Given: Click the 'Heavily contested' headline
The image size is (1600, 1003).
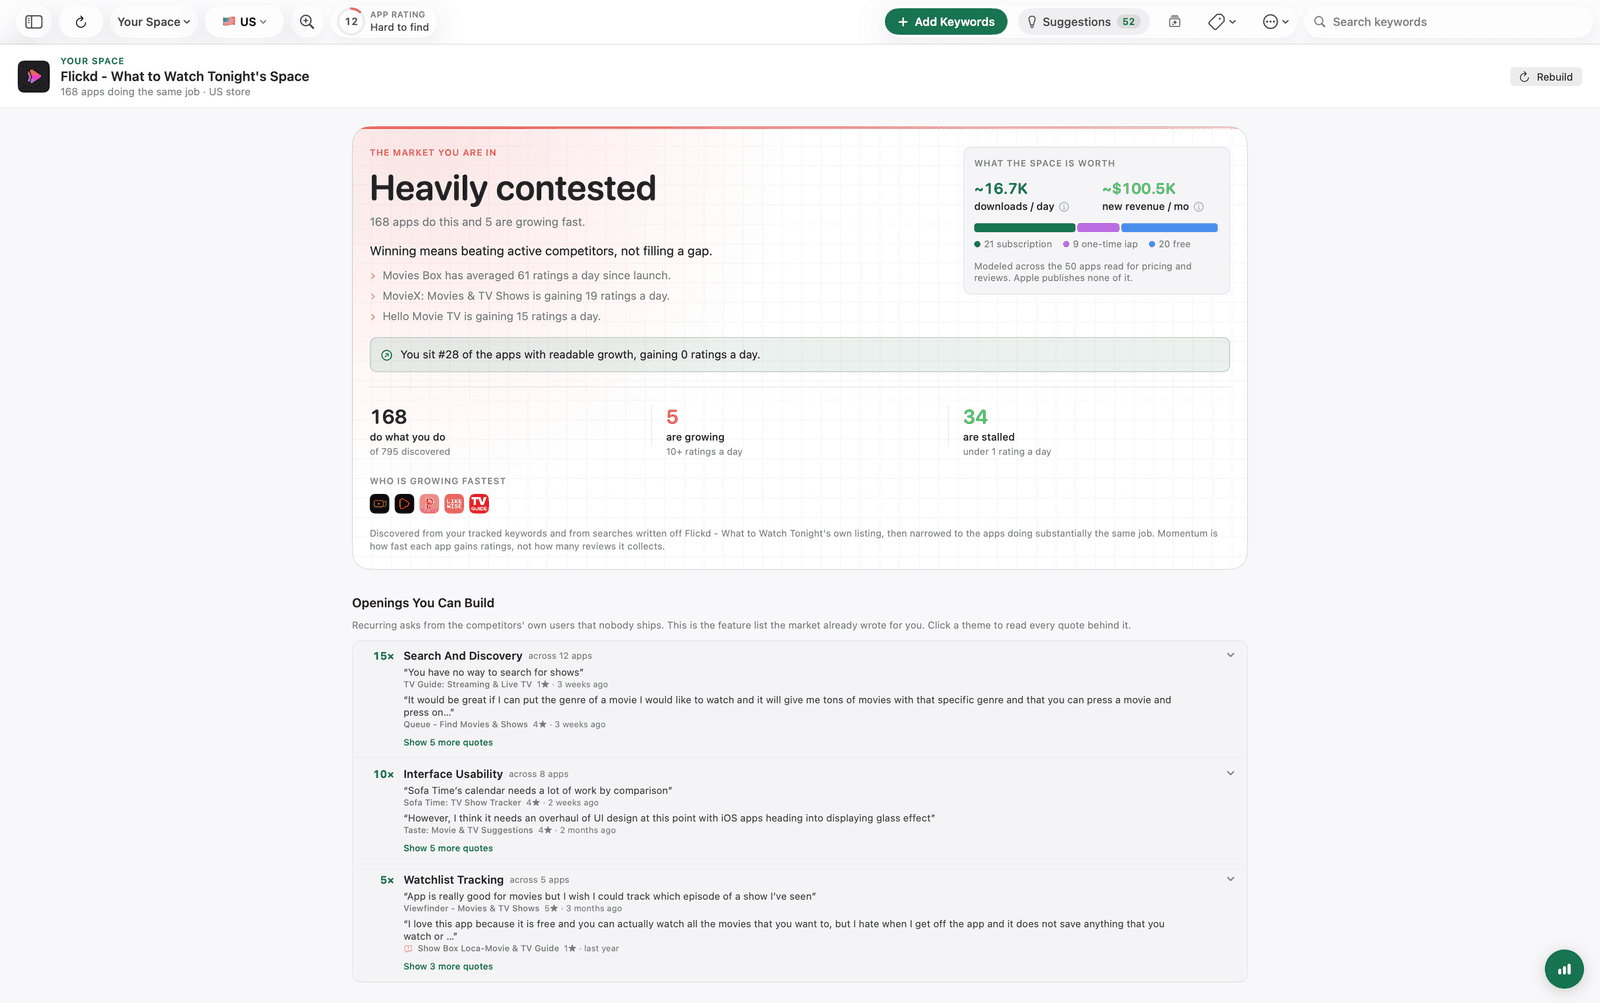Looking at the screenshot, I should pos(513,188).
